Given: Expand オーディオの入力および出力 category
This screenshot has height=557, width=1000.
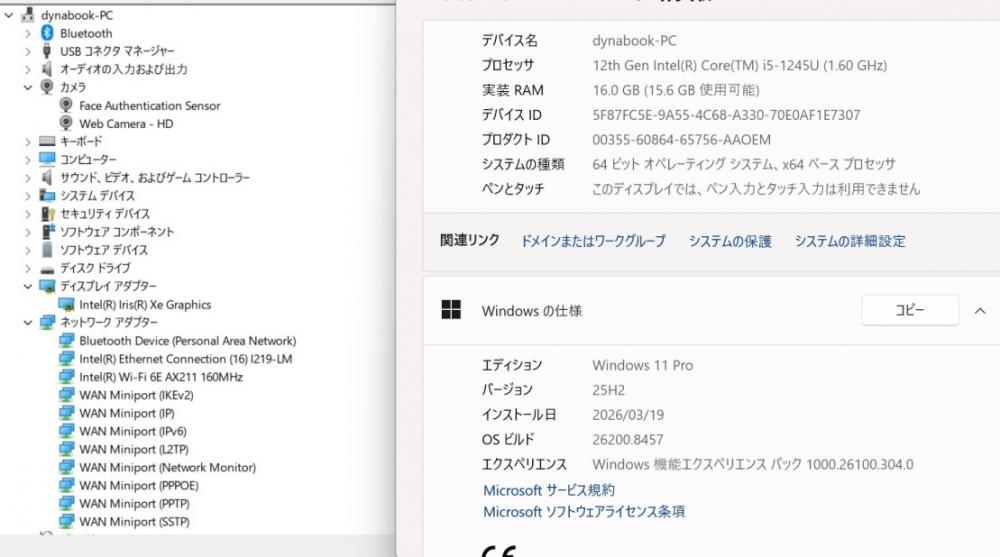Looking at the screenshot, I should coord(27,69).
